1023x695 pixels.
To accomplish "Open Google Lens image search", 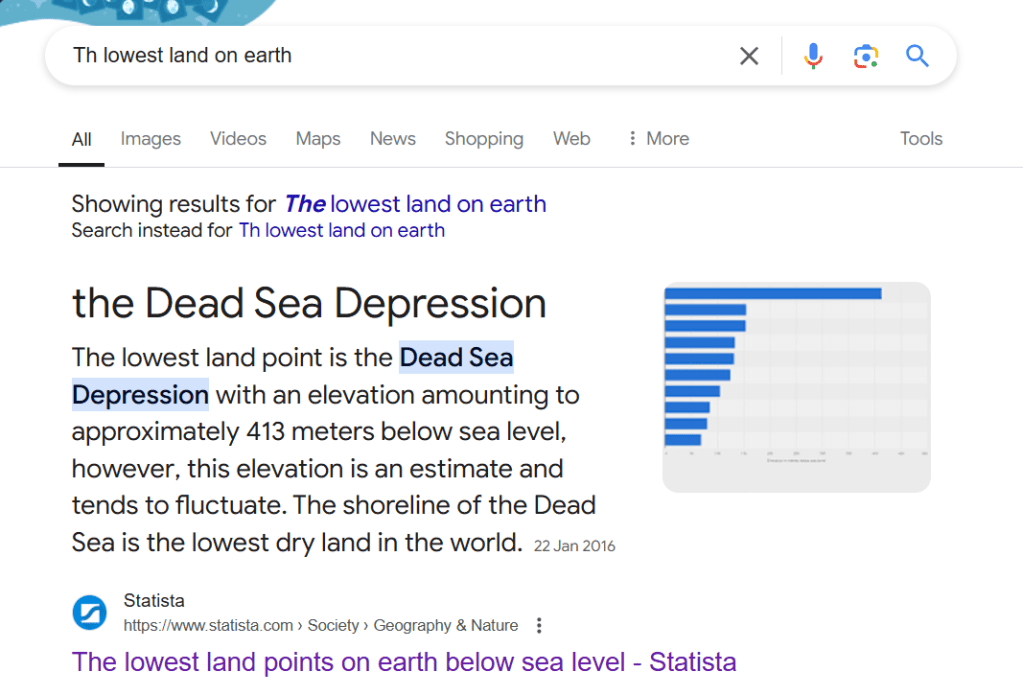I will click(x=865, y=56).
